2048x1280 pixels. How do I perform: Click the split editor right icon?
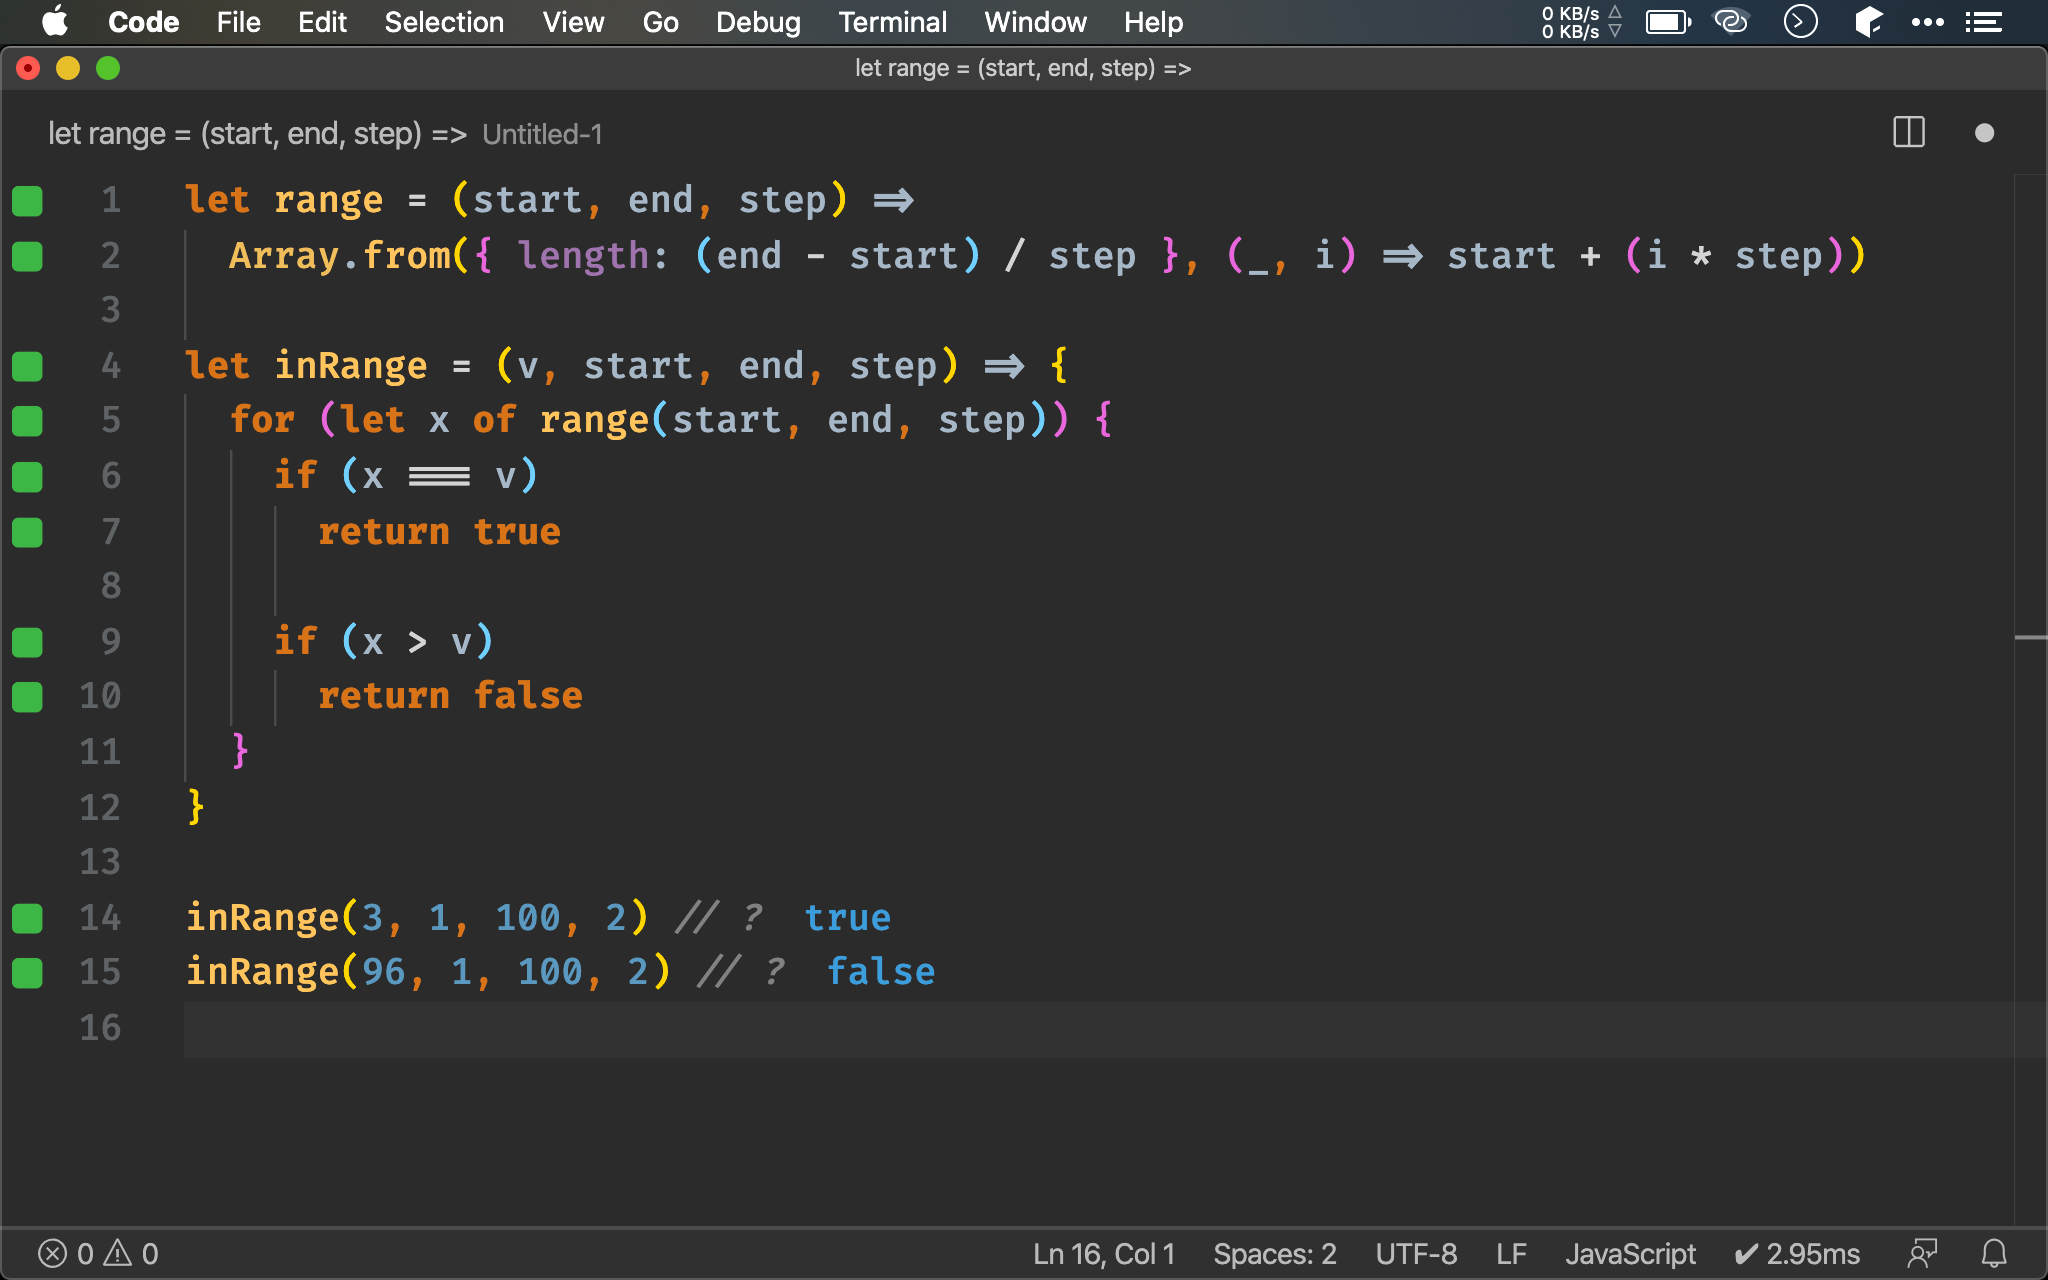[1908, 133]
